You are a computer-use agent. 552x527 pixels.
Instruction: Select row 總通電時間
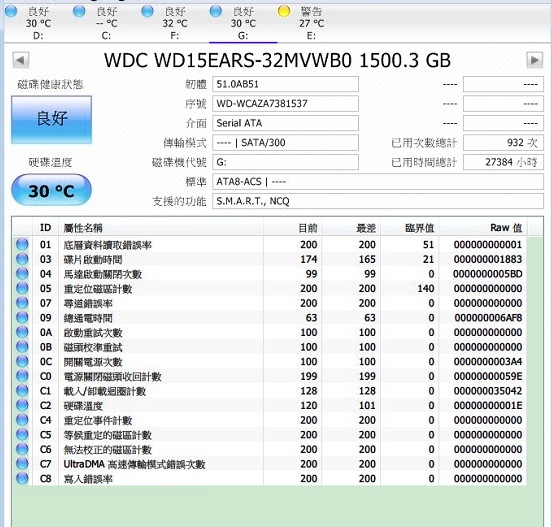(x=269, y=318)
